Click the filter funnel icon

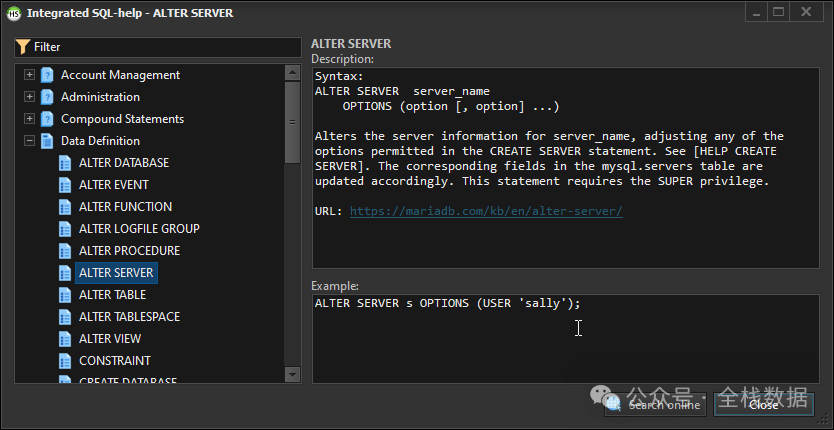(23, 47)
